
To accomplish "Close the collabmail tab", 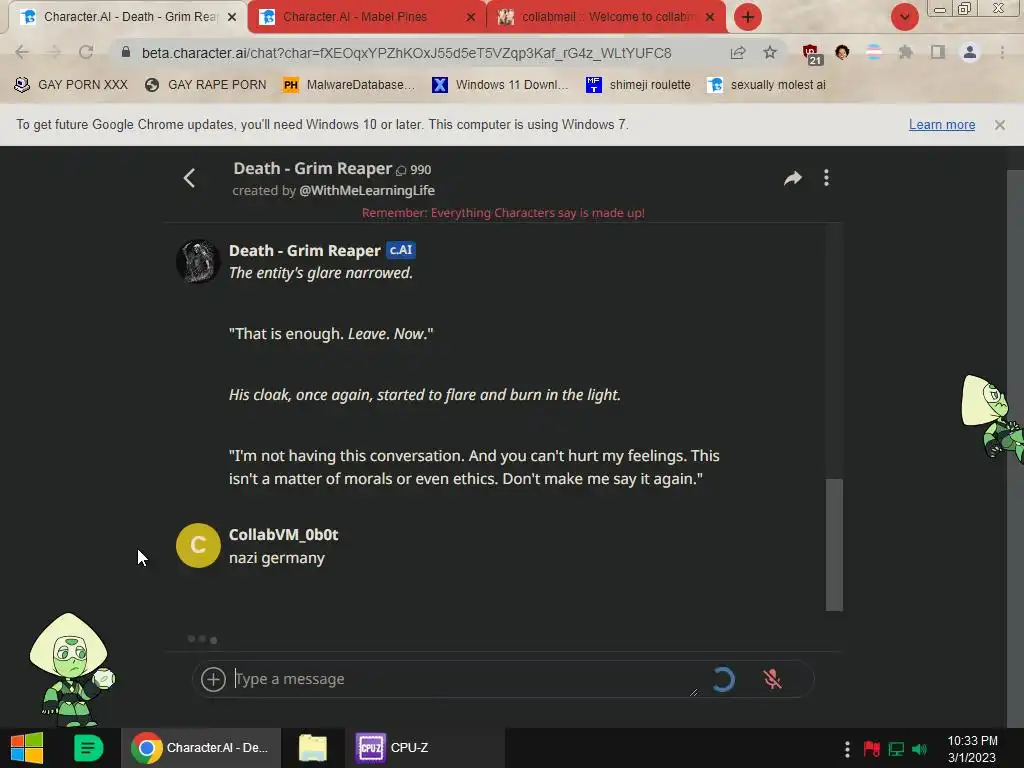I will point(710,18).
